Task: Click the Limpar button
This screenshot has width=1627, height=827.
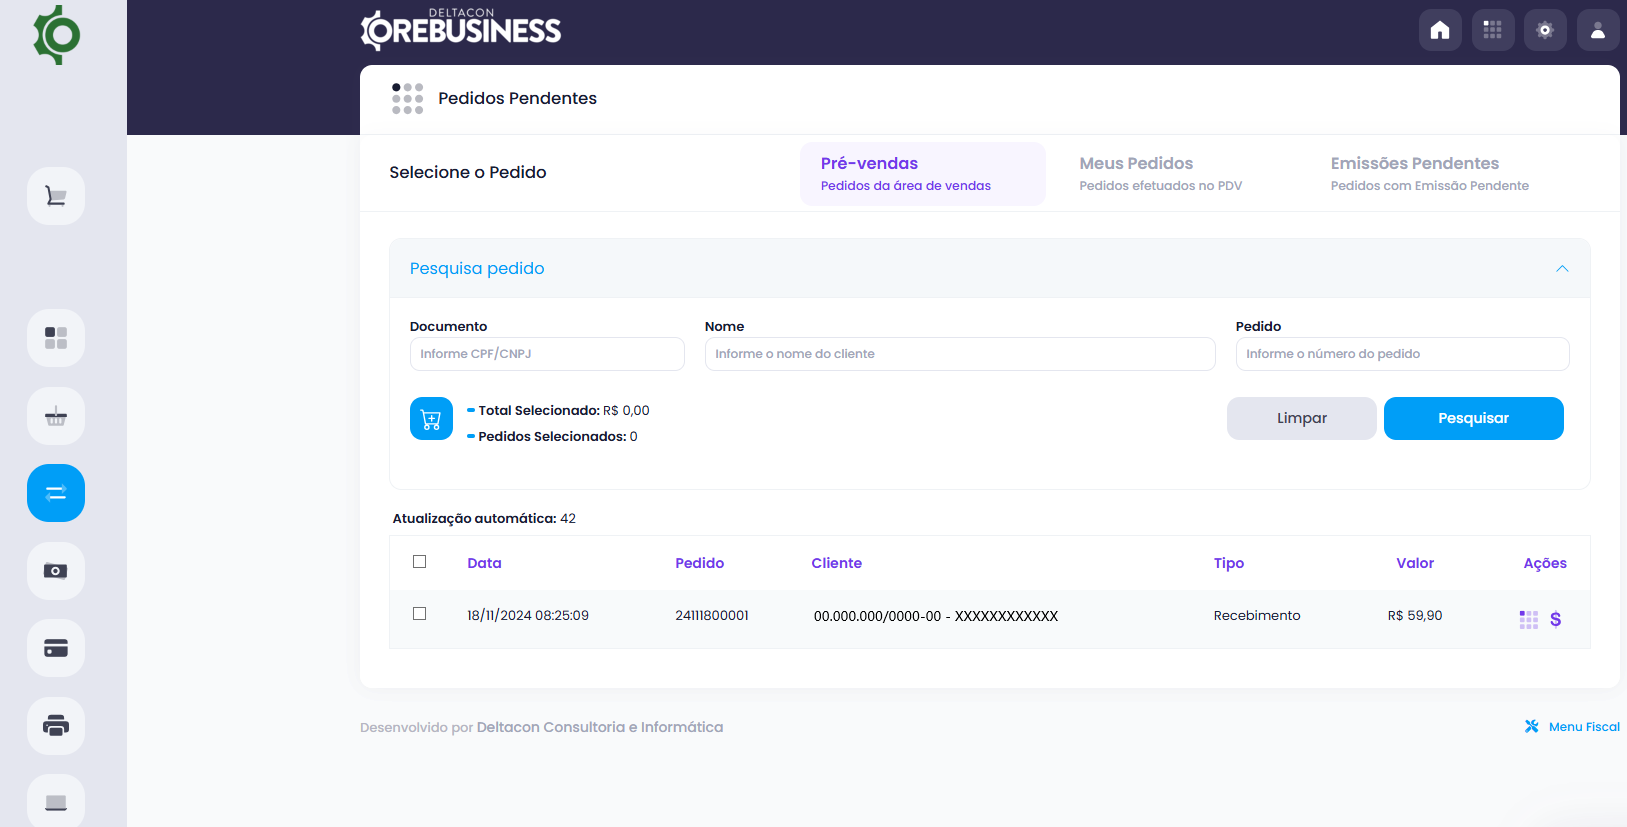Action: click(1302, 418)
